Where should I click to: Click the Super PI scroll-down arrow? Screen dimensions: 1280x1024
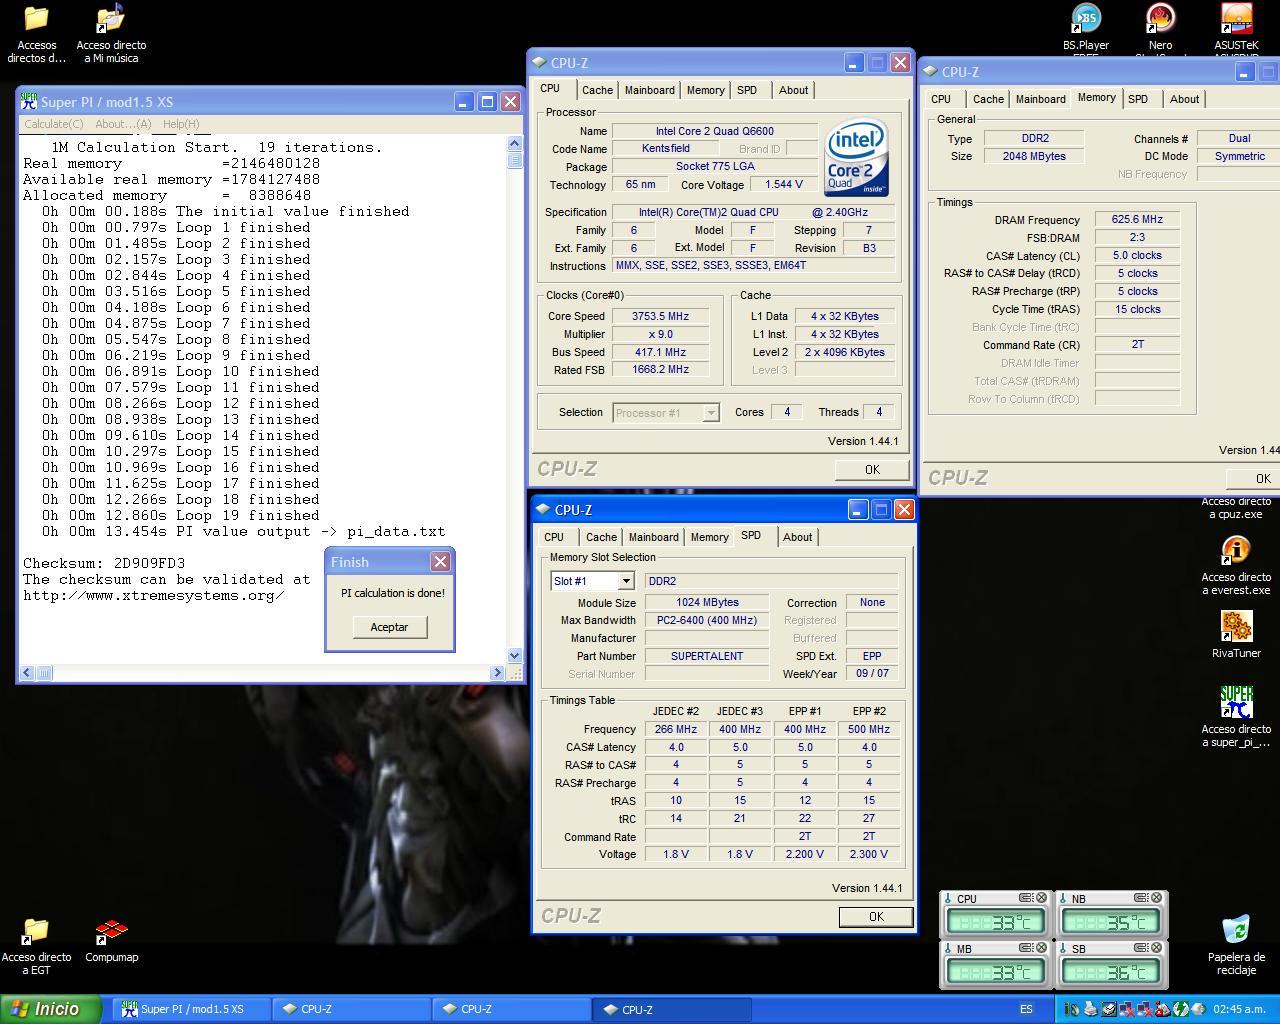click(x=515, y=656)
